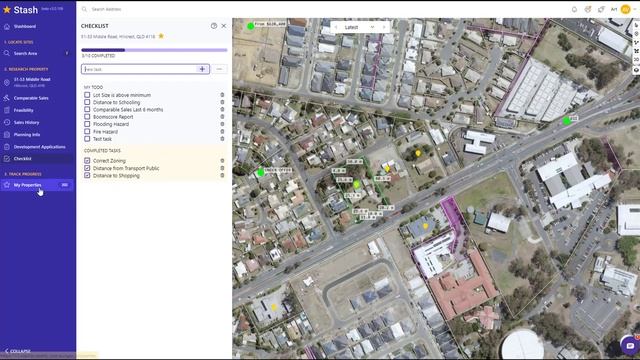640x360 pixels.
Task: Delete Boomscore Report task
Action: [x=222, y=117]
